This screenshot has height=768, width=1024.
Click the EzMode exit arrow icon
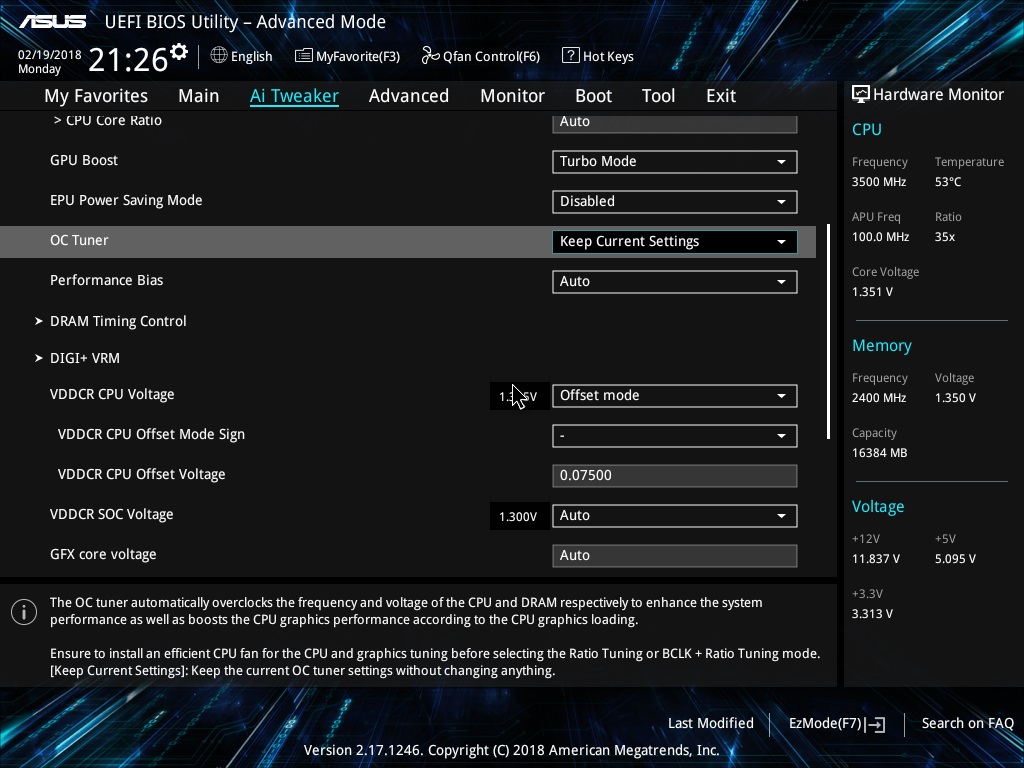point(876,724)
